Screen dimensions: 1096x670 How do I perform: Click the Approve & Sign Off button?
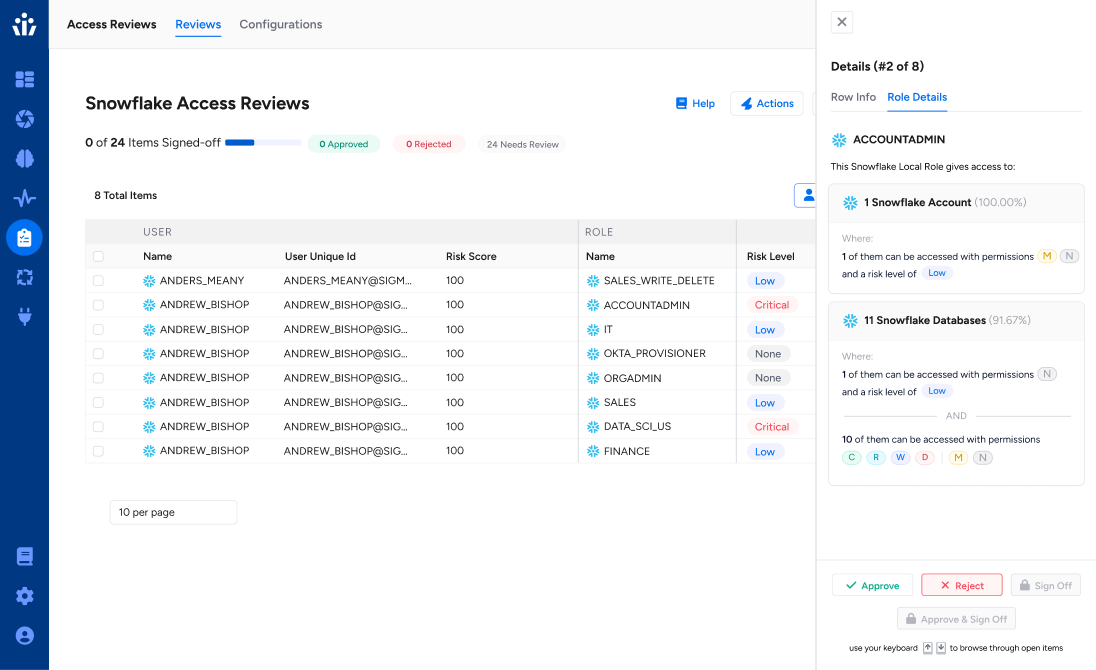coord(956,619)
